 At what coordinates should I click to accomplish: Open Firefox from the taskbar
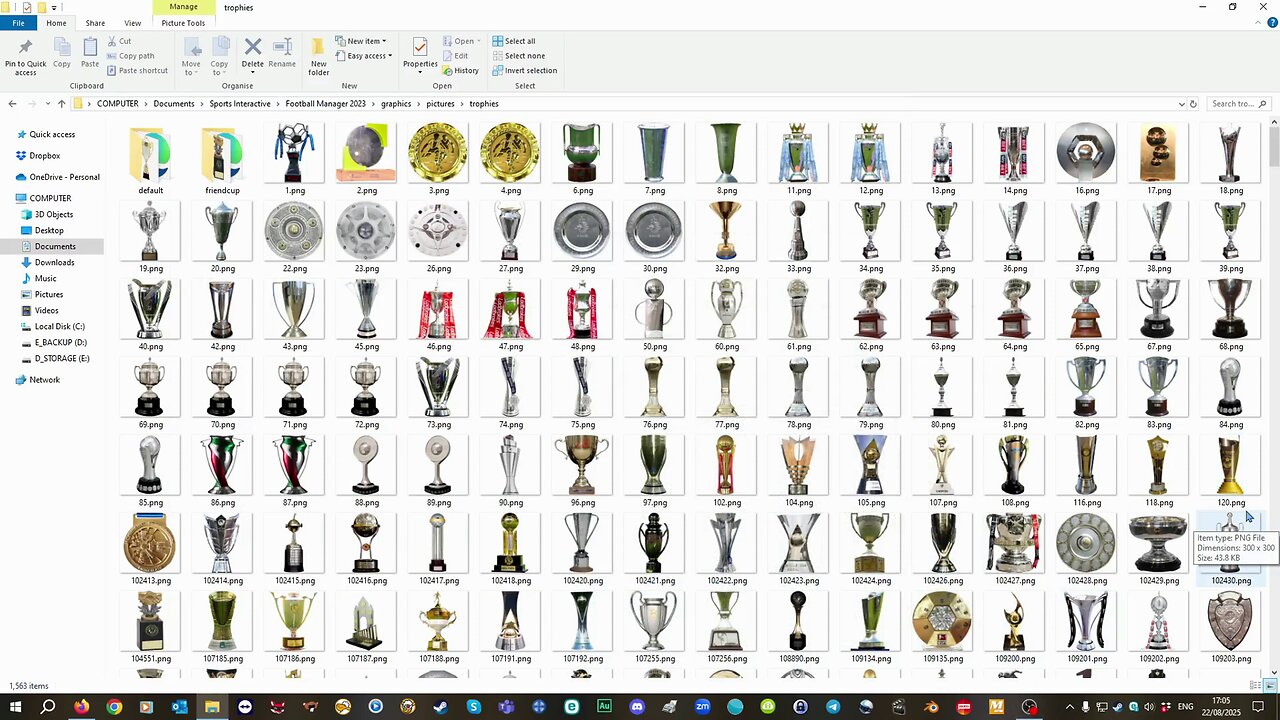tap(81, 707)
